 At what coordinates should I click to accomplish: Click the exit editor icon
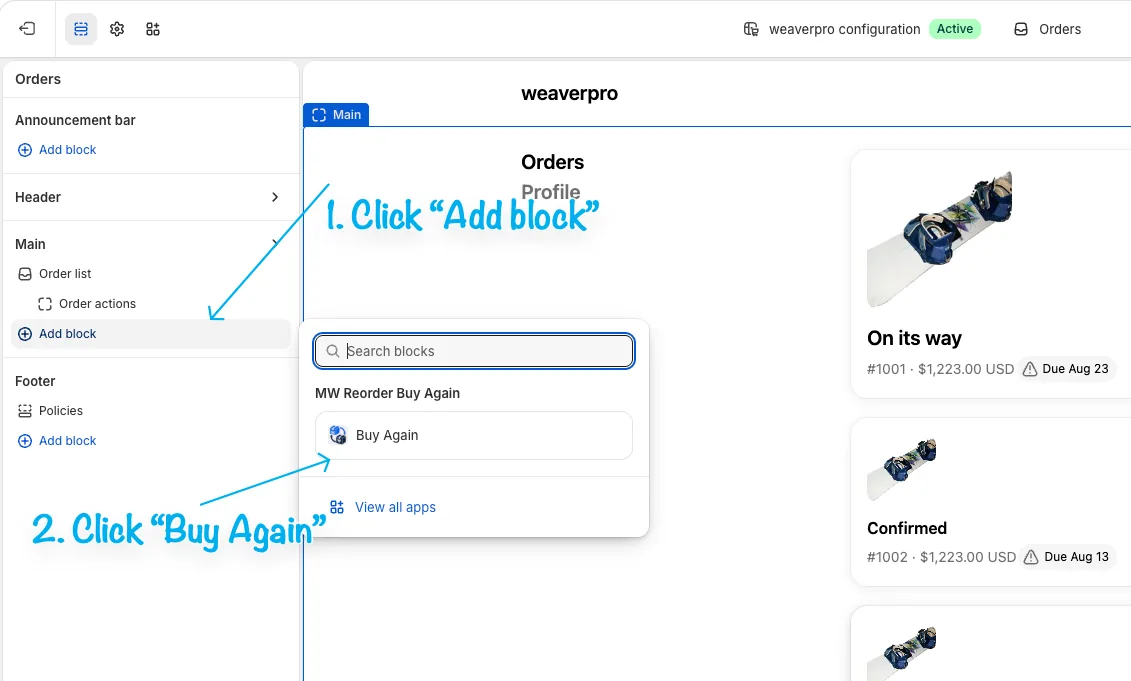[27, 29]
